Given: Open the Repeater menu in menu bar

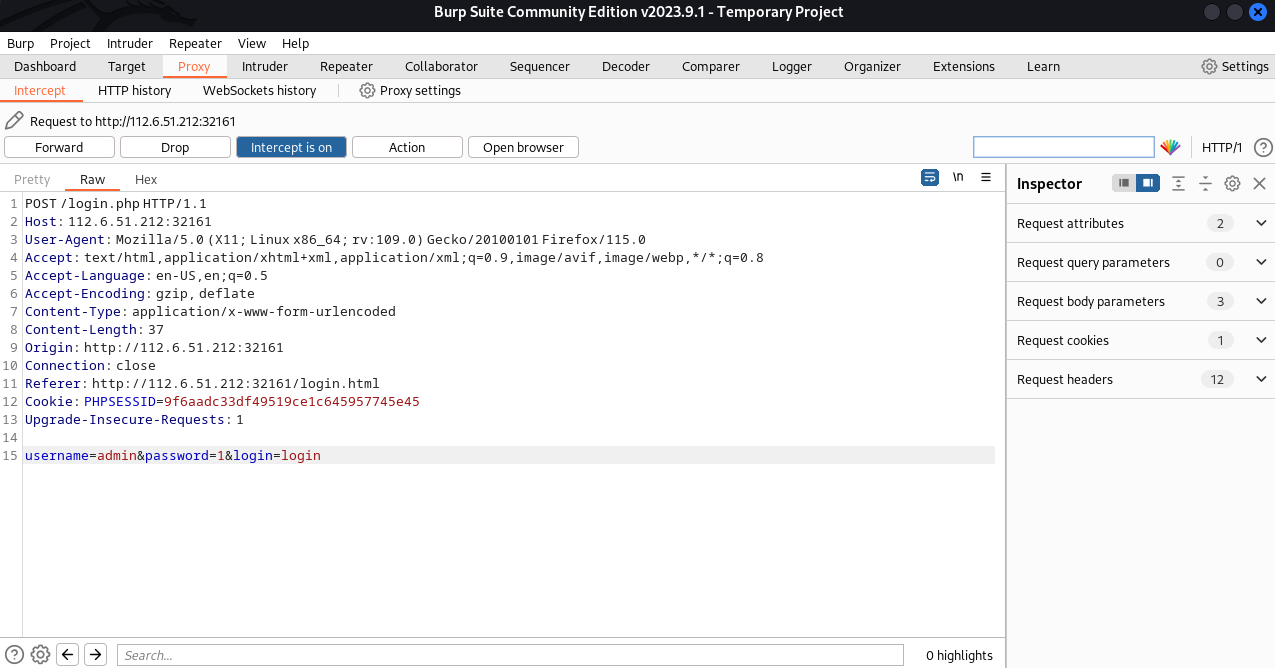Looking at the screenshot, I should click(195, 43).
